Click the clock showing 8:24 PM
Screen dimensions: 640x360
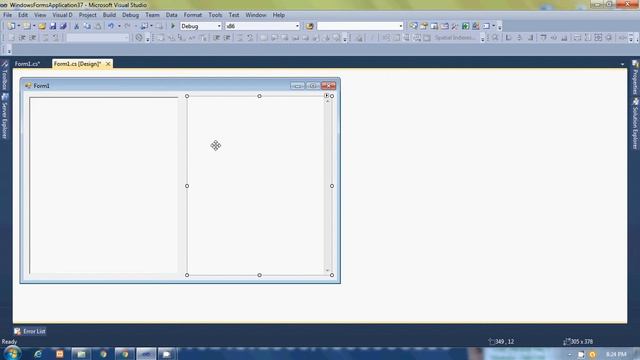(x=616, y=354)
